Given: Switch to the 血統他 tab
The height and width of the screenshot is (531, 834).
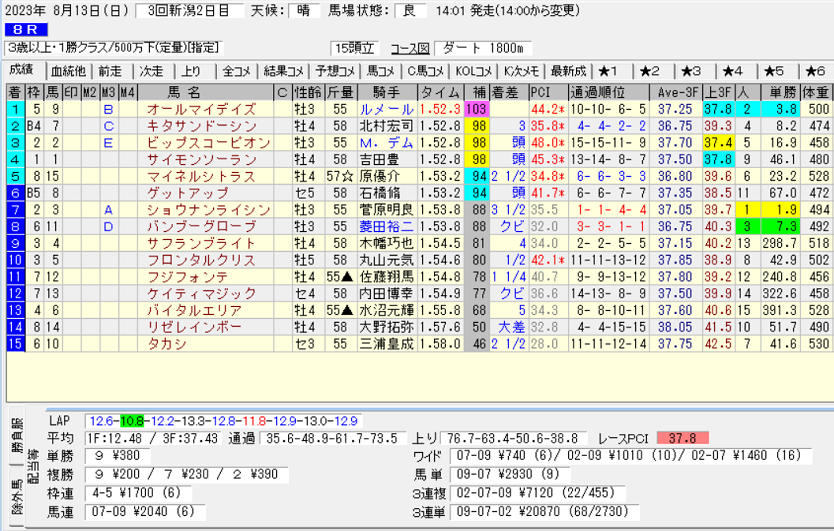Looking at the screenshot, I should (x=68, y=71).
